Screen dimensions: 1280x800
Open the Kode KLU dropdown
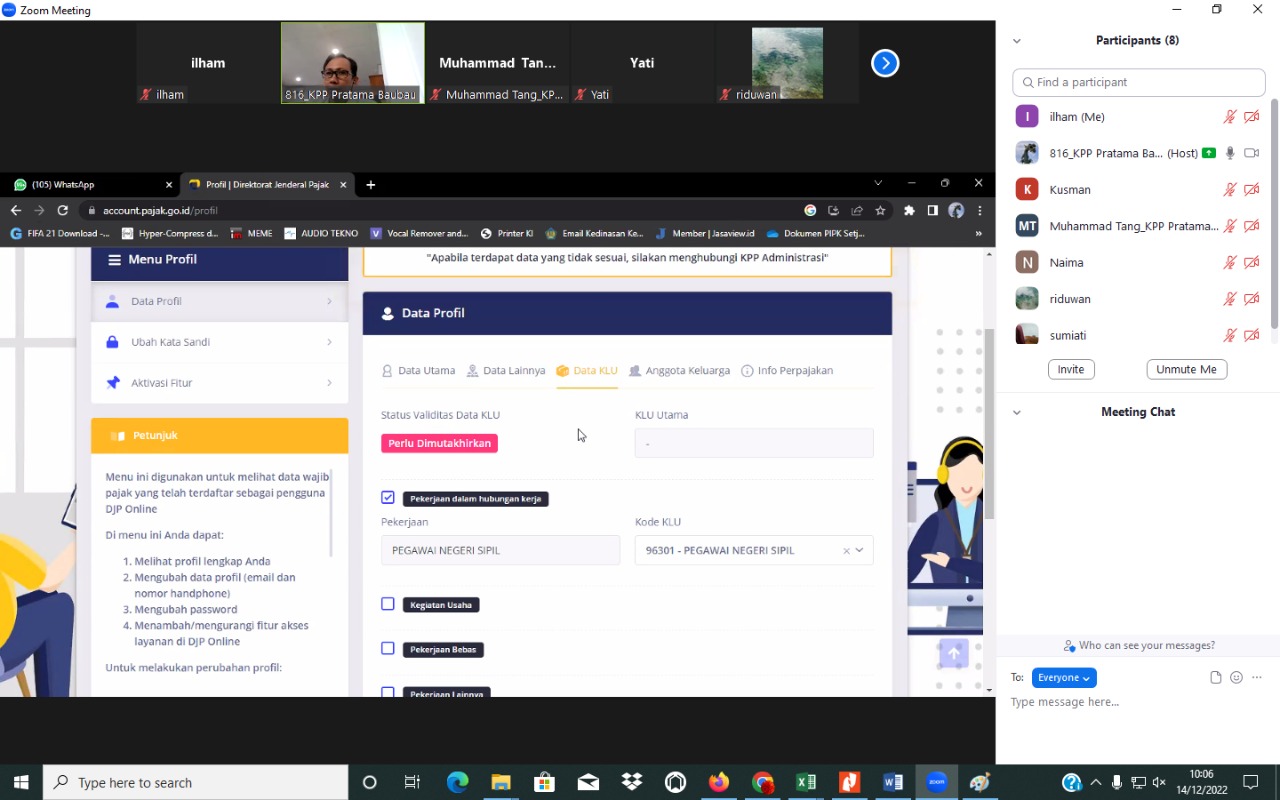coord(858,550)
